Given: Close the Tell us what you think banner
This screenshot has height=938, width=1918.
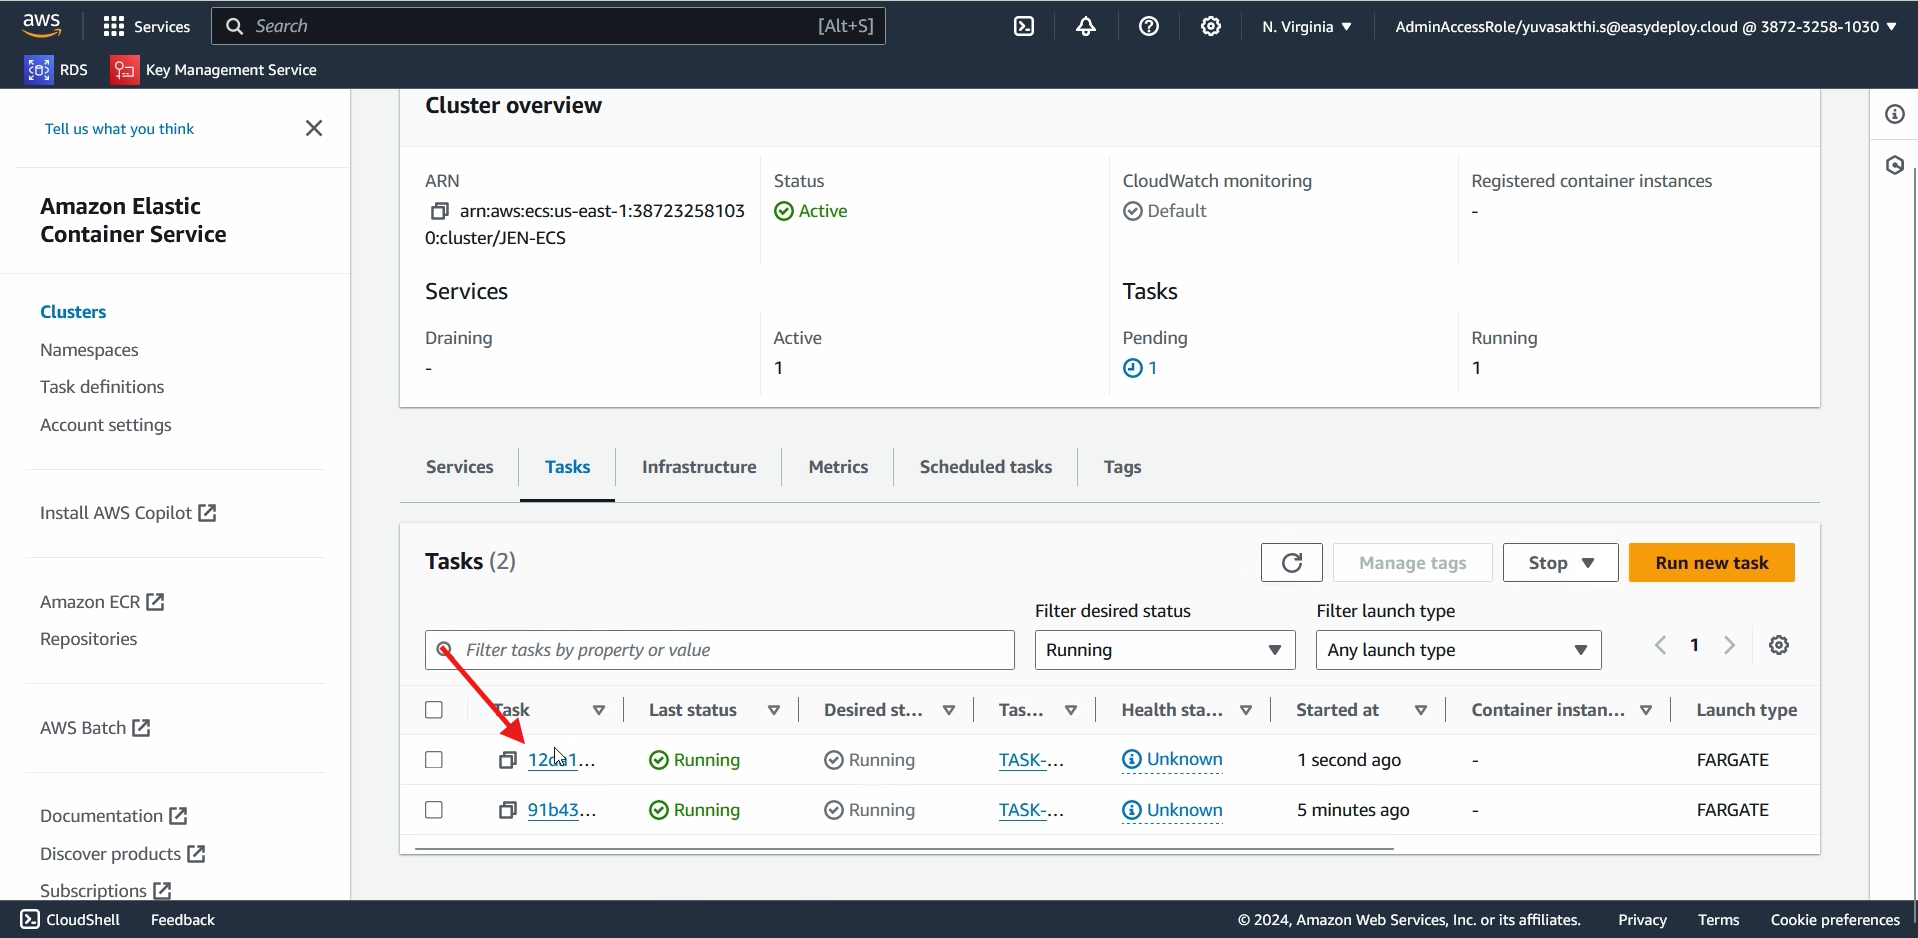Looking at the screenshot, I should 313,128.
